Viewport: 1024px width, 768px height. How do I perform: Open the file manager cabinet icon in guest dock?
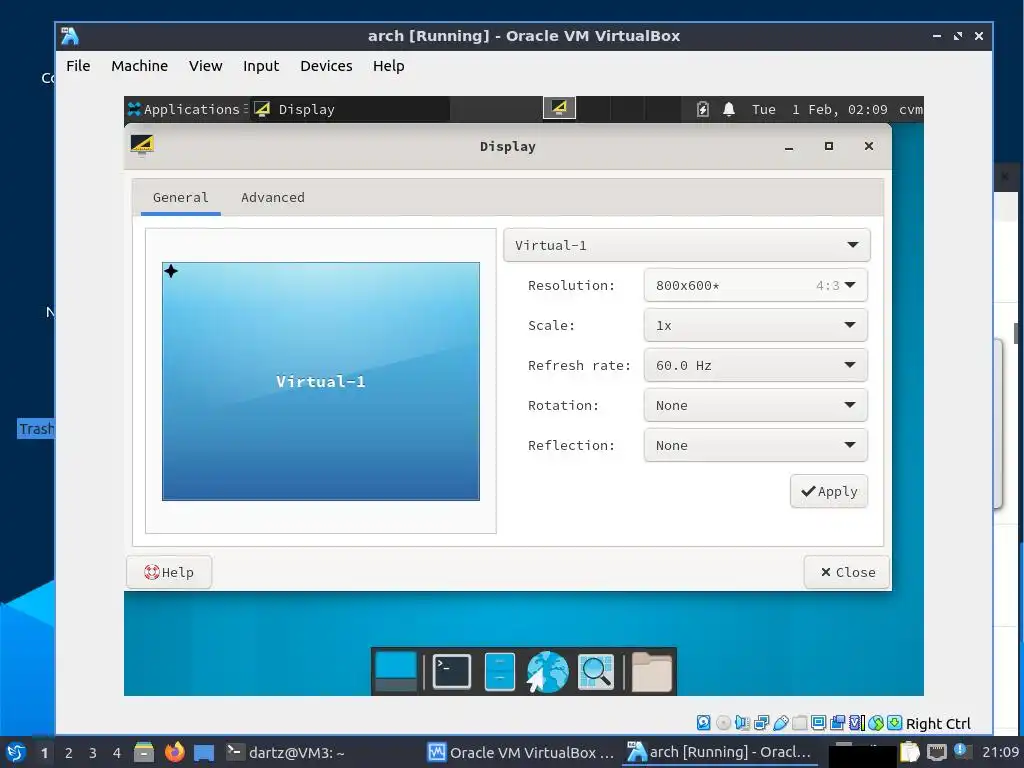tap(500, 671)
